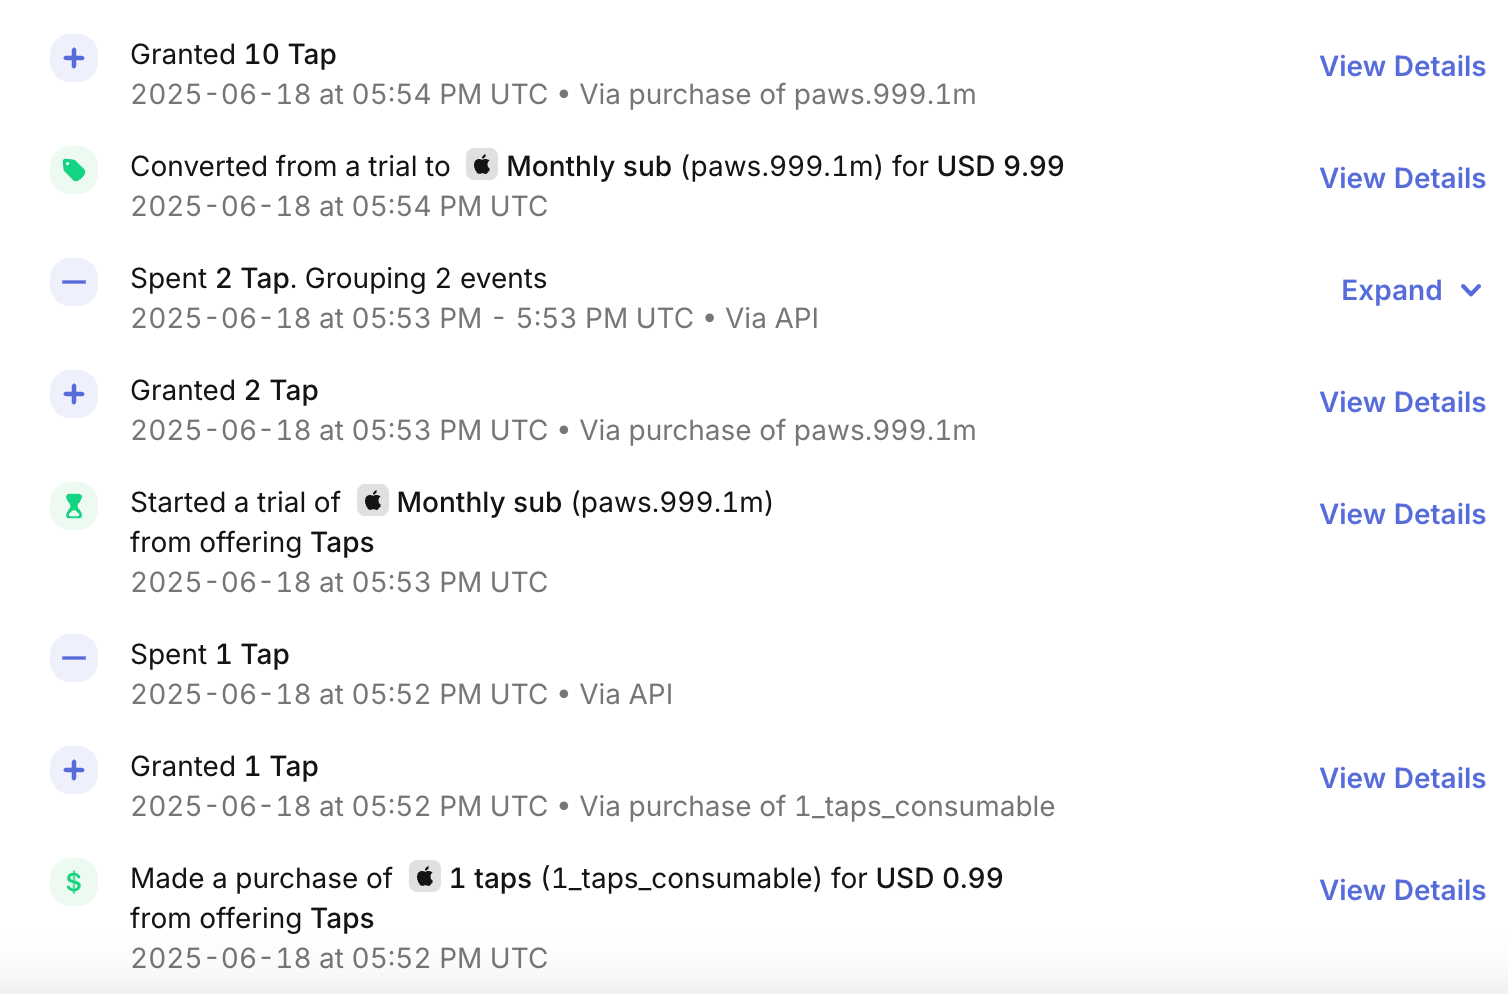Click the minus icon beside Spent 2 Tap
1508x994 pixels.
[x=74, y=282]
